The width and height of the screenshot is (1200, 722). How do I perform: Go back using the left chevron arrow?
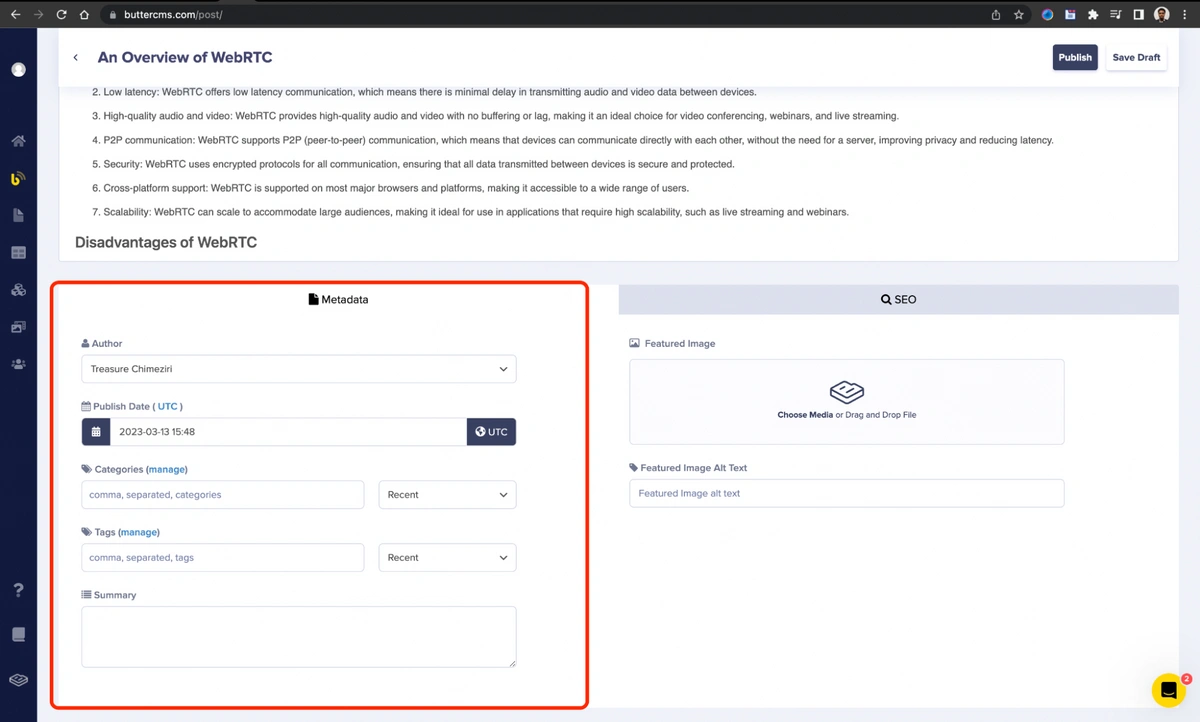click(x=76, y=58)
